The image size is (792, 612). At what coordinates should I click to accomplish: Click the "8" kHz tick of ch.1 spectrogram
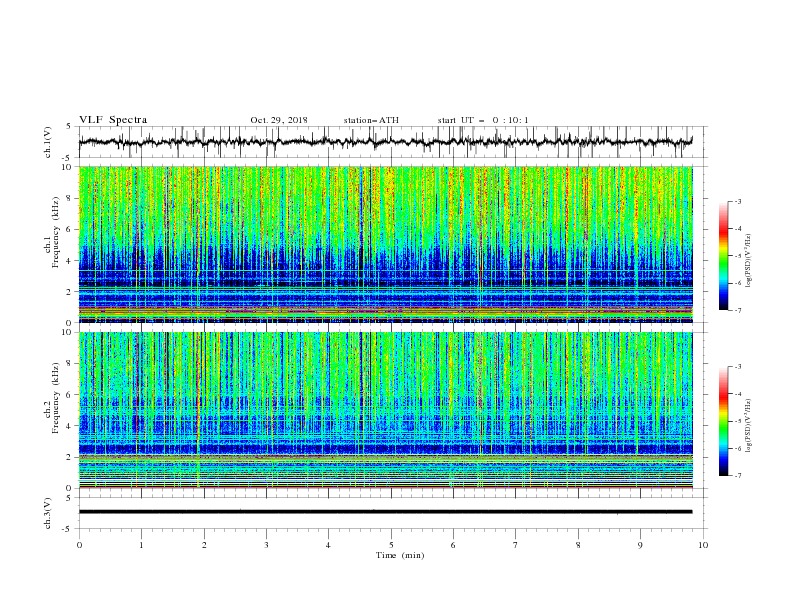coord(70,198)
